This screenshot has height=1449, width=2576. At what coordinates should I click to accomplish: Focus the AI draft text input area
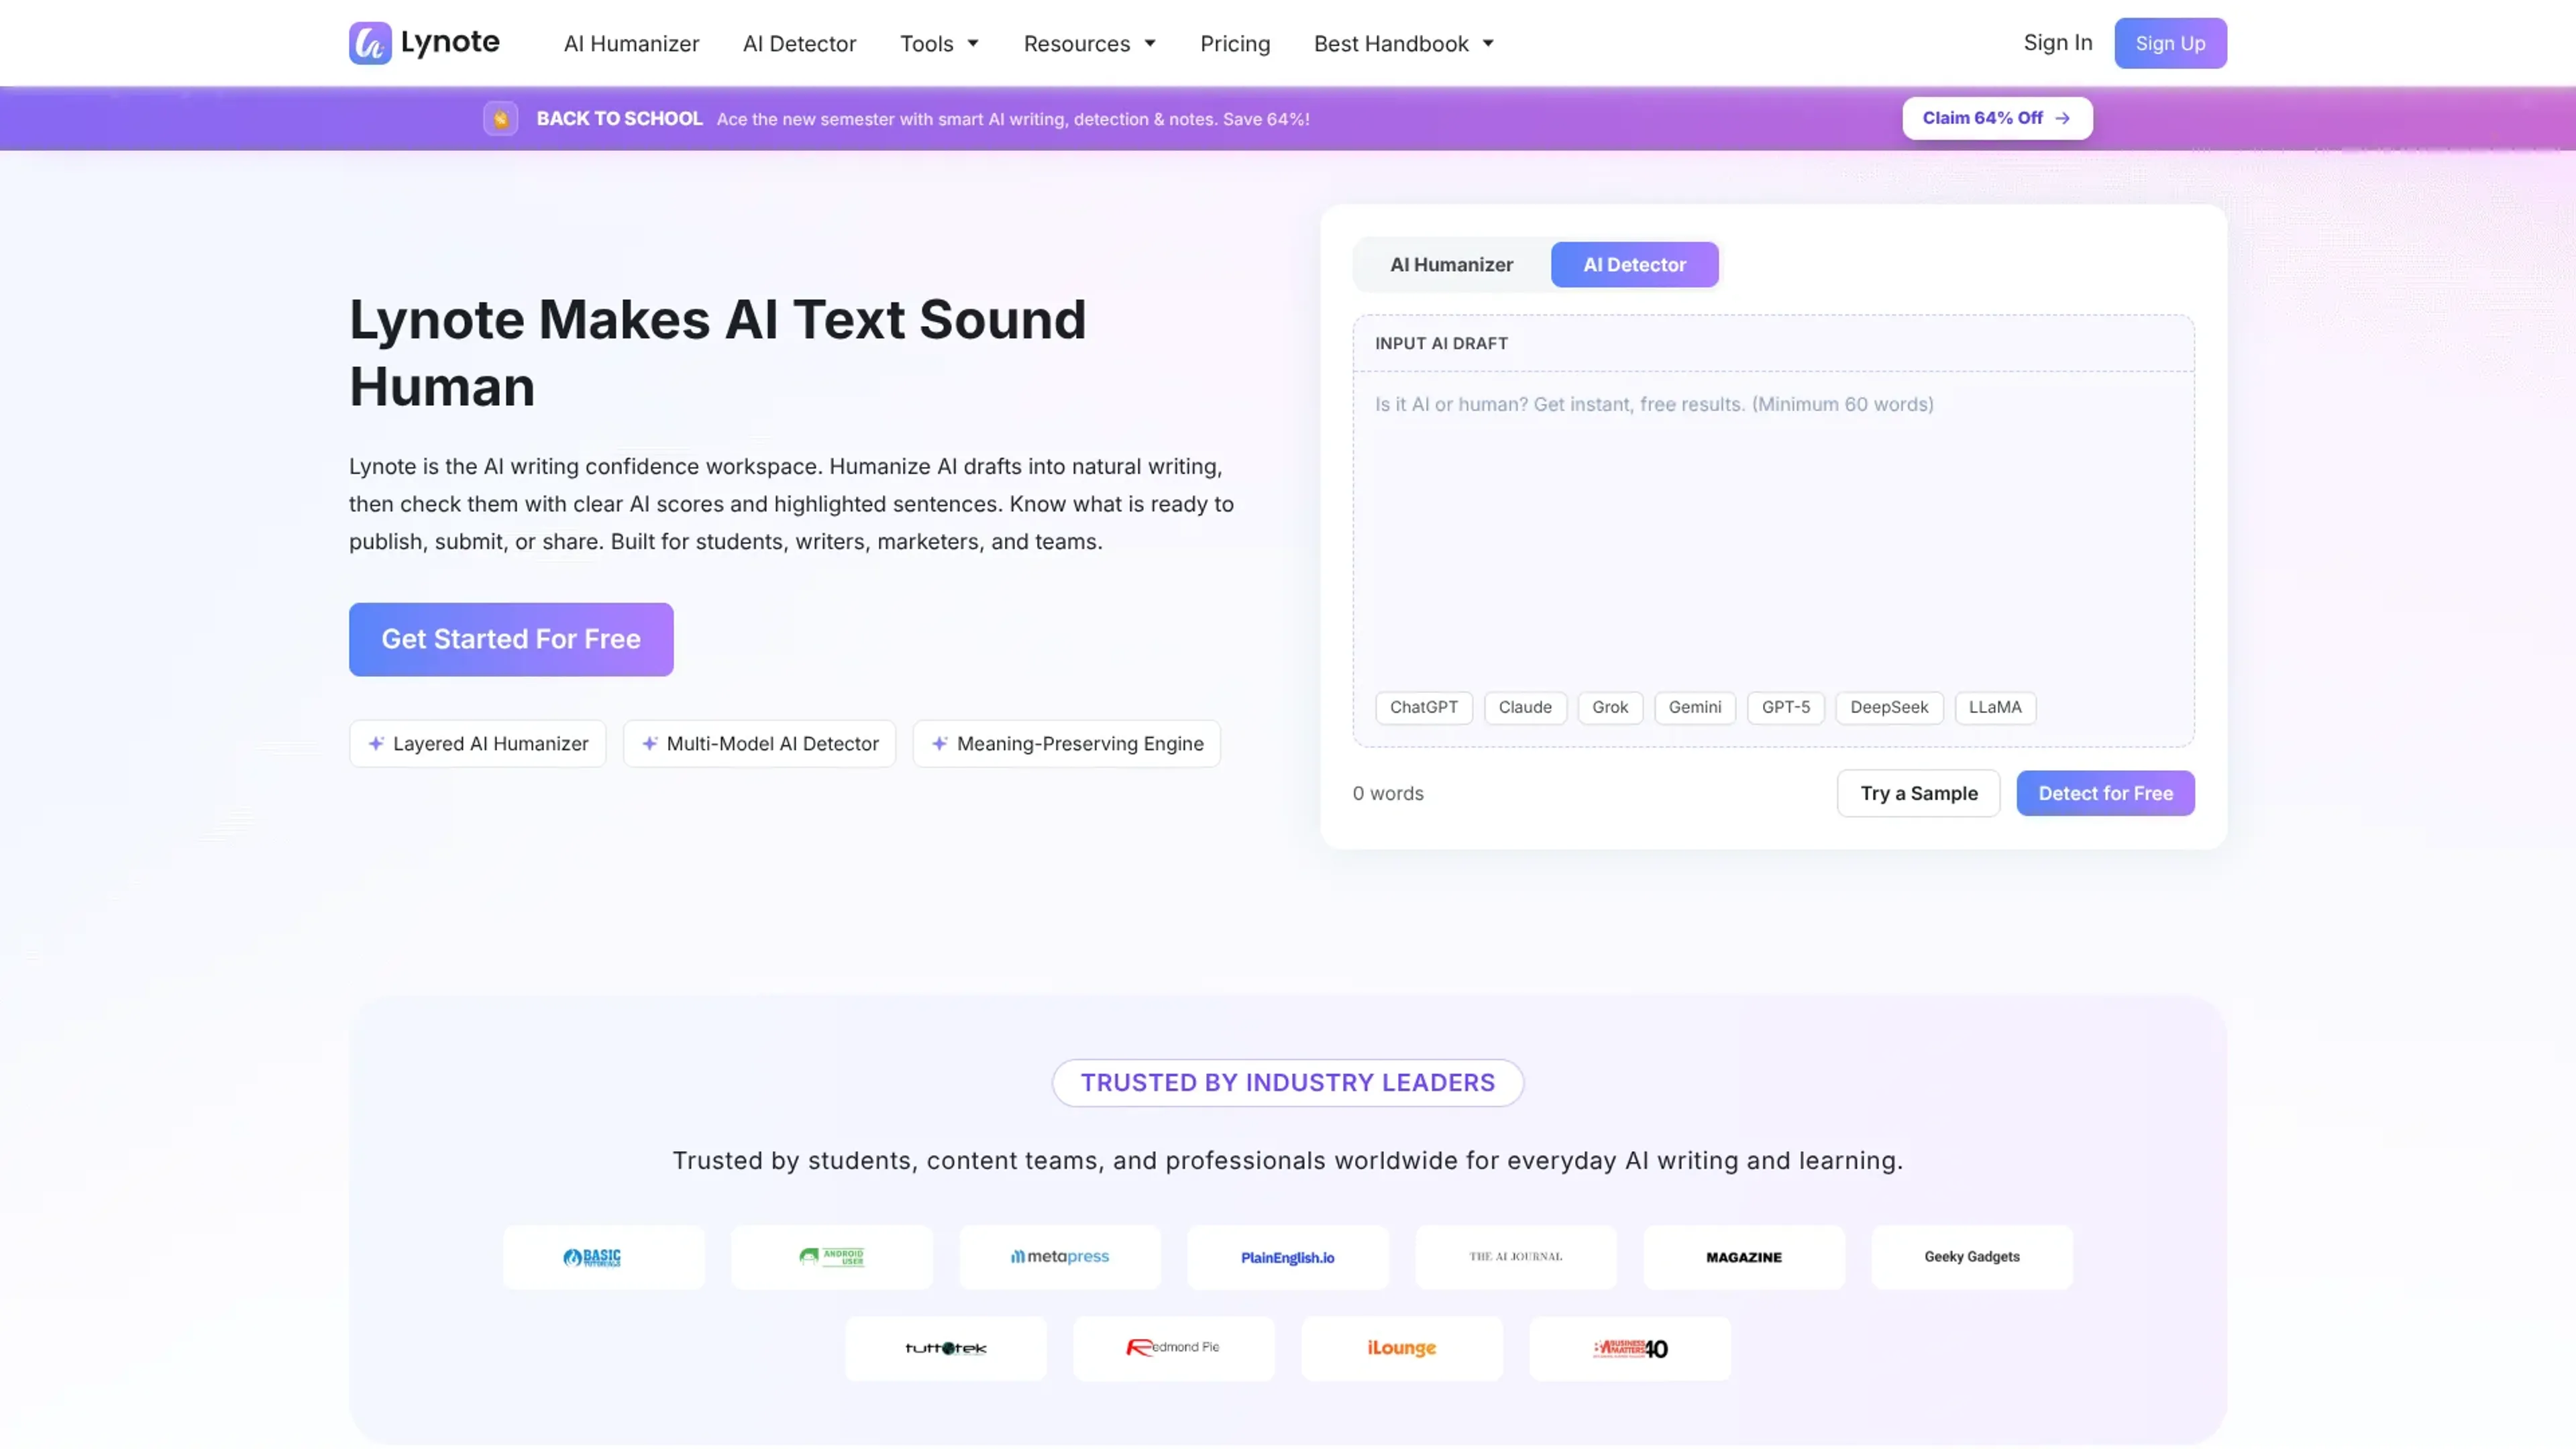click(1773, 530)
